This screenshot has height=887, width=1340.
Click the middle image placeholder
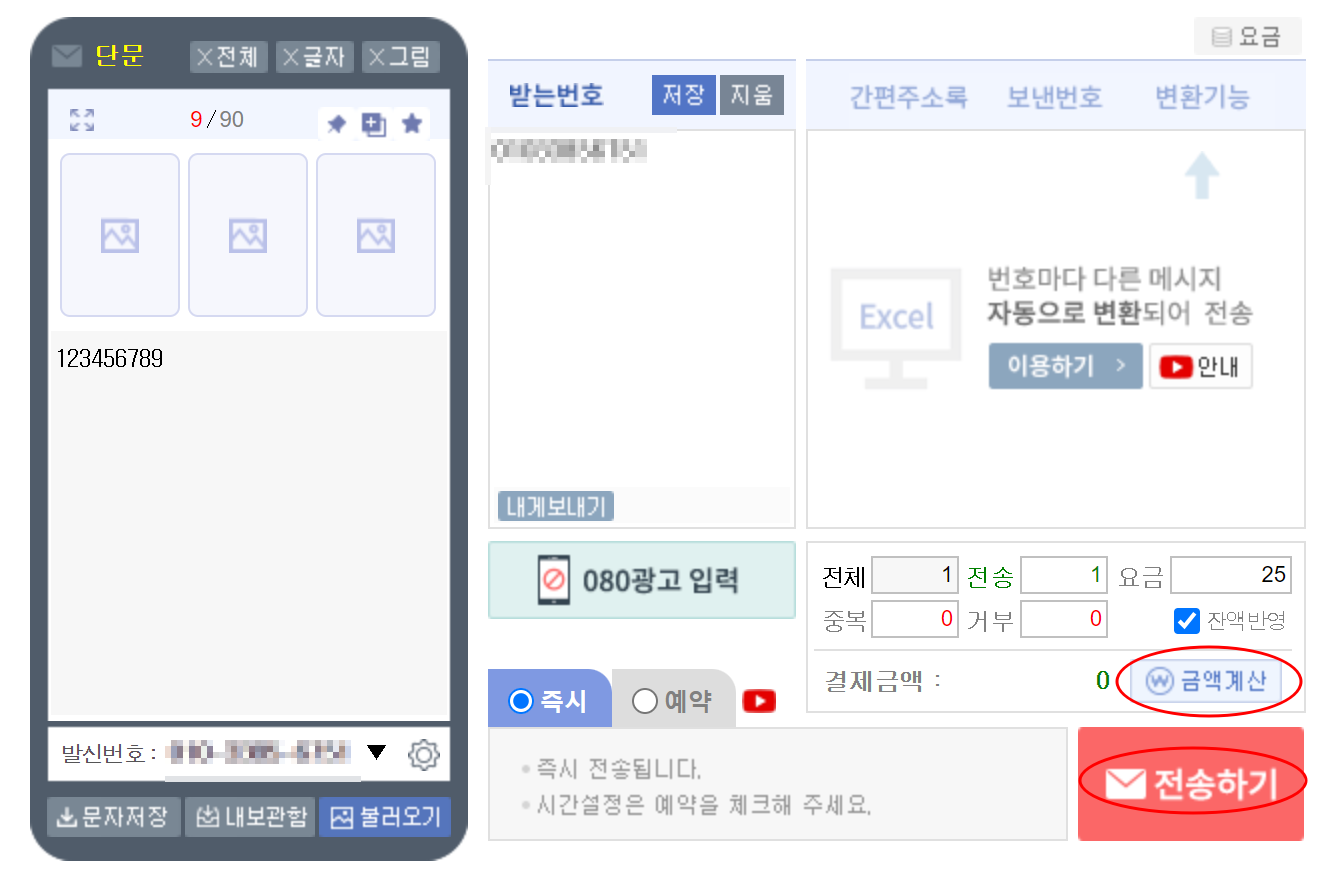(247, 234)
